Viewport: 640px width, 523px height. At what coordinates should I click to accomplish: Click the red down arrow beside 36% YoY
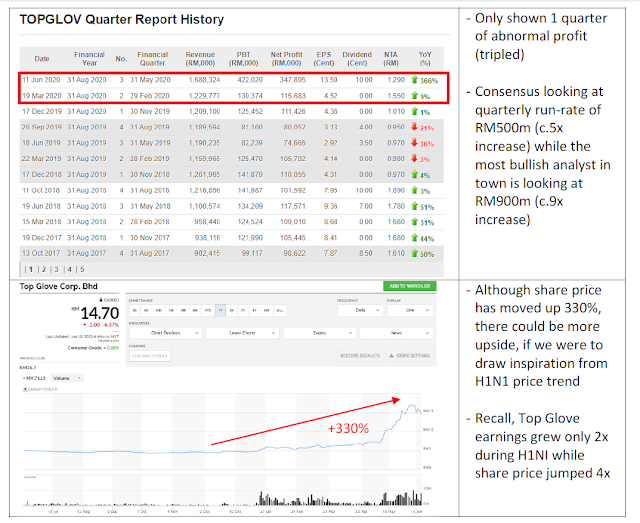[415, 143]
